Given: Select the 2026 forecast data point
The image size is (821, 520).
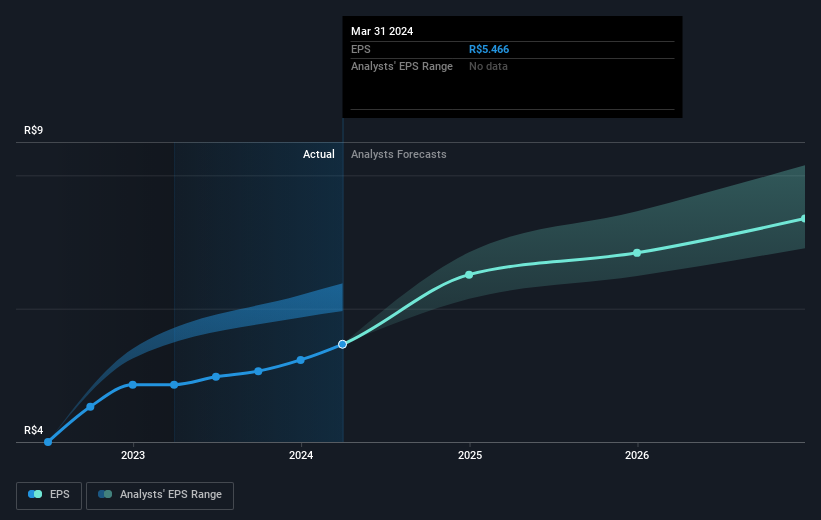Looking at the screenshot, I should click(637, 253).
